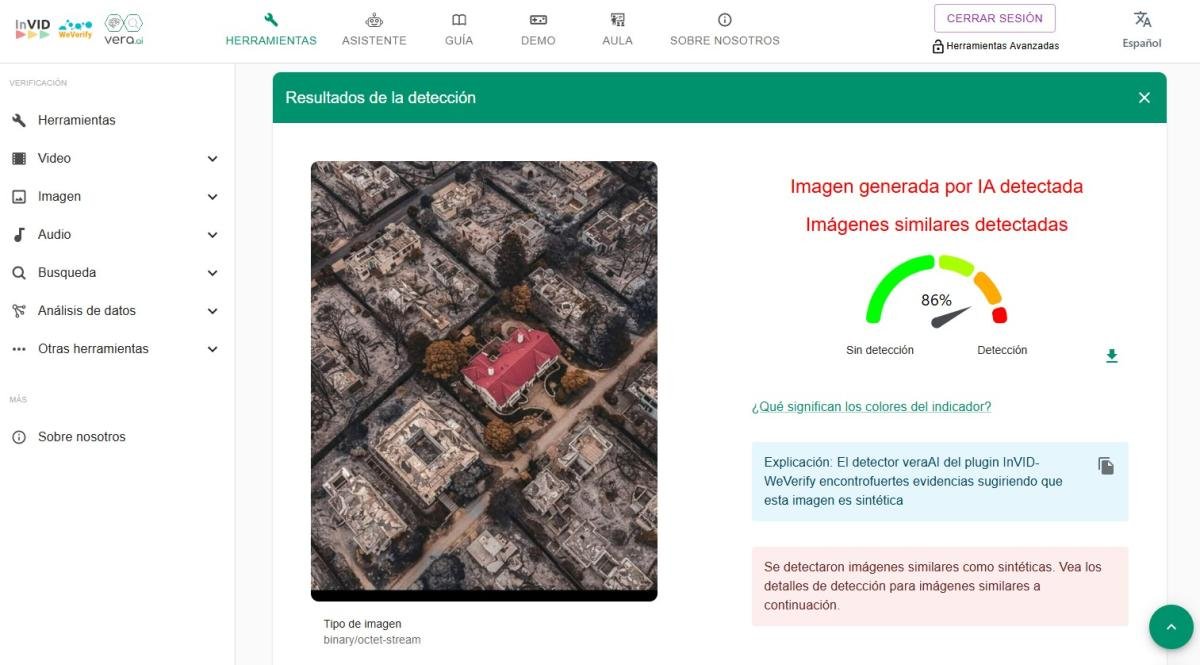Viewport: 1200px width, 665px height.
Task: Click the 'binary/octet-stream' image type value
Action: pos(372,640)
